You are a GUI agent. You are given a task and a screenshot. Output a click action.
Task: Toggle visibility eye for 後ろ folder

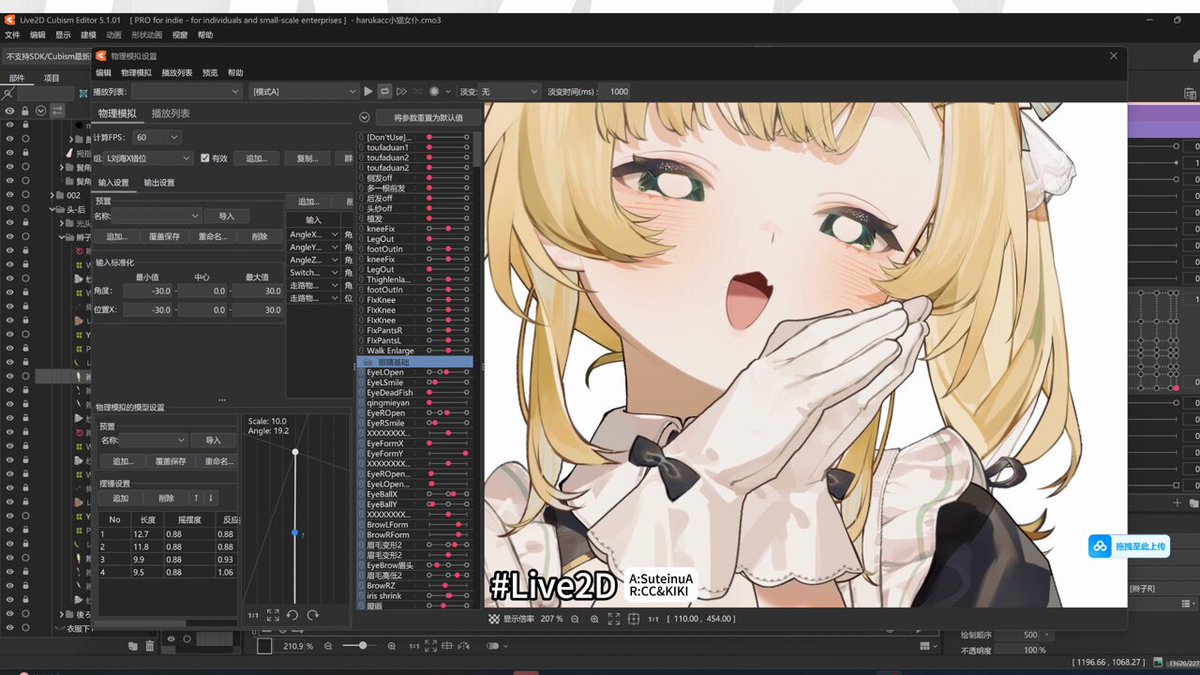coord(10,614)
